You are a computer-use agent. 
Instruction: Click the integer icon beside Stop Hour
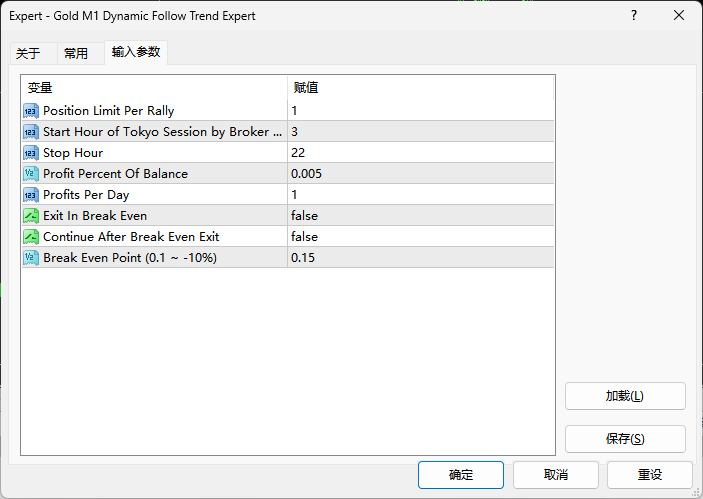pos(31,153)
